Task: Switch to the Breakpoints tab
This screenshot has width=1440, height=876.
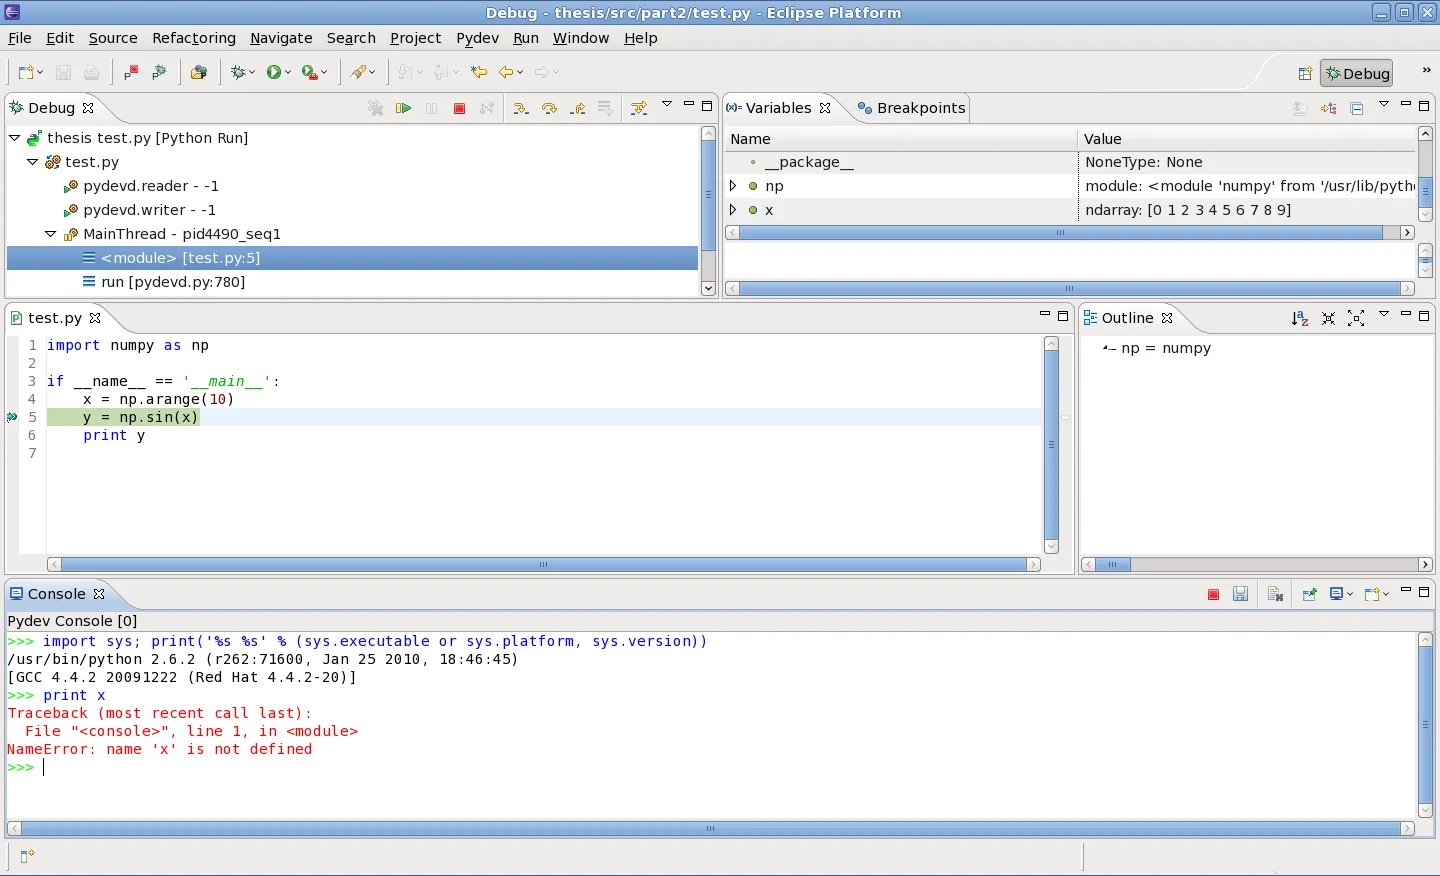Action: 911,108
